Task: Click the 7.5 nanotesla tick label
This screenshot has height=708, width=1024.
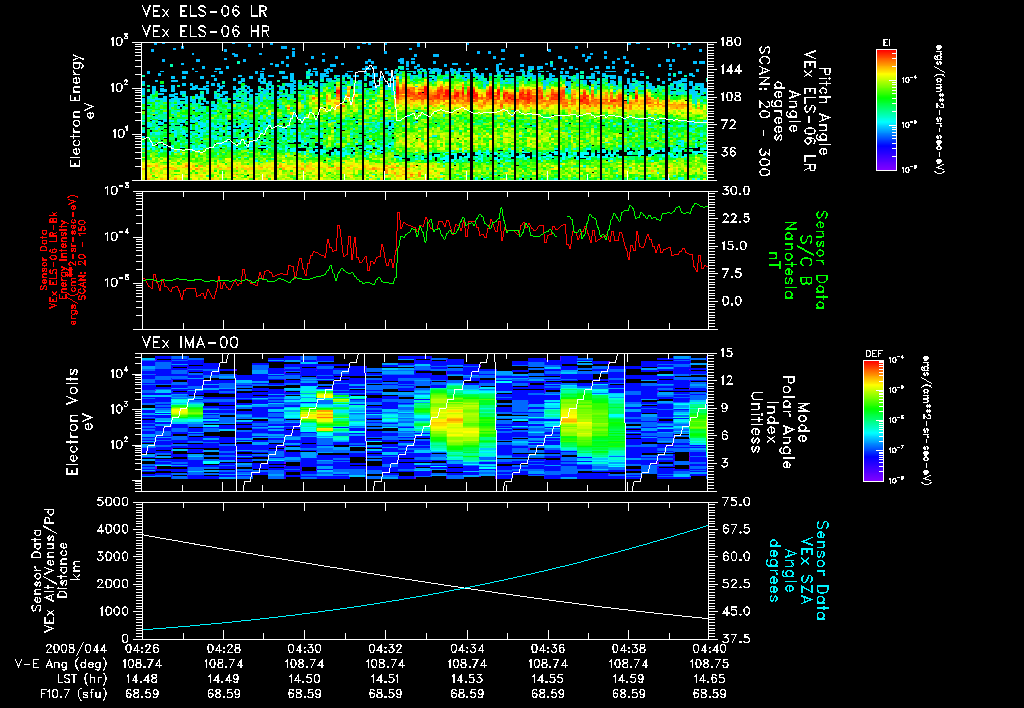Action: (x=734, y=273)
